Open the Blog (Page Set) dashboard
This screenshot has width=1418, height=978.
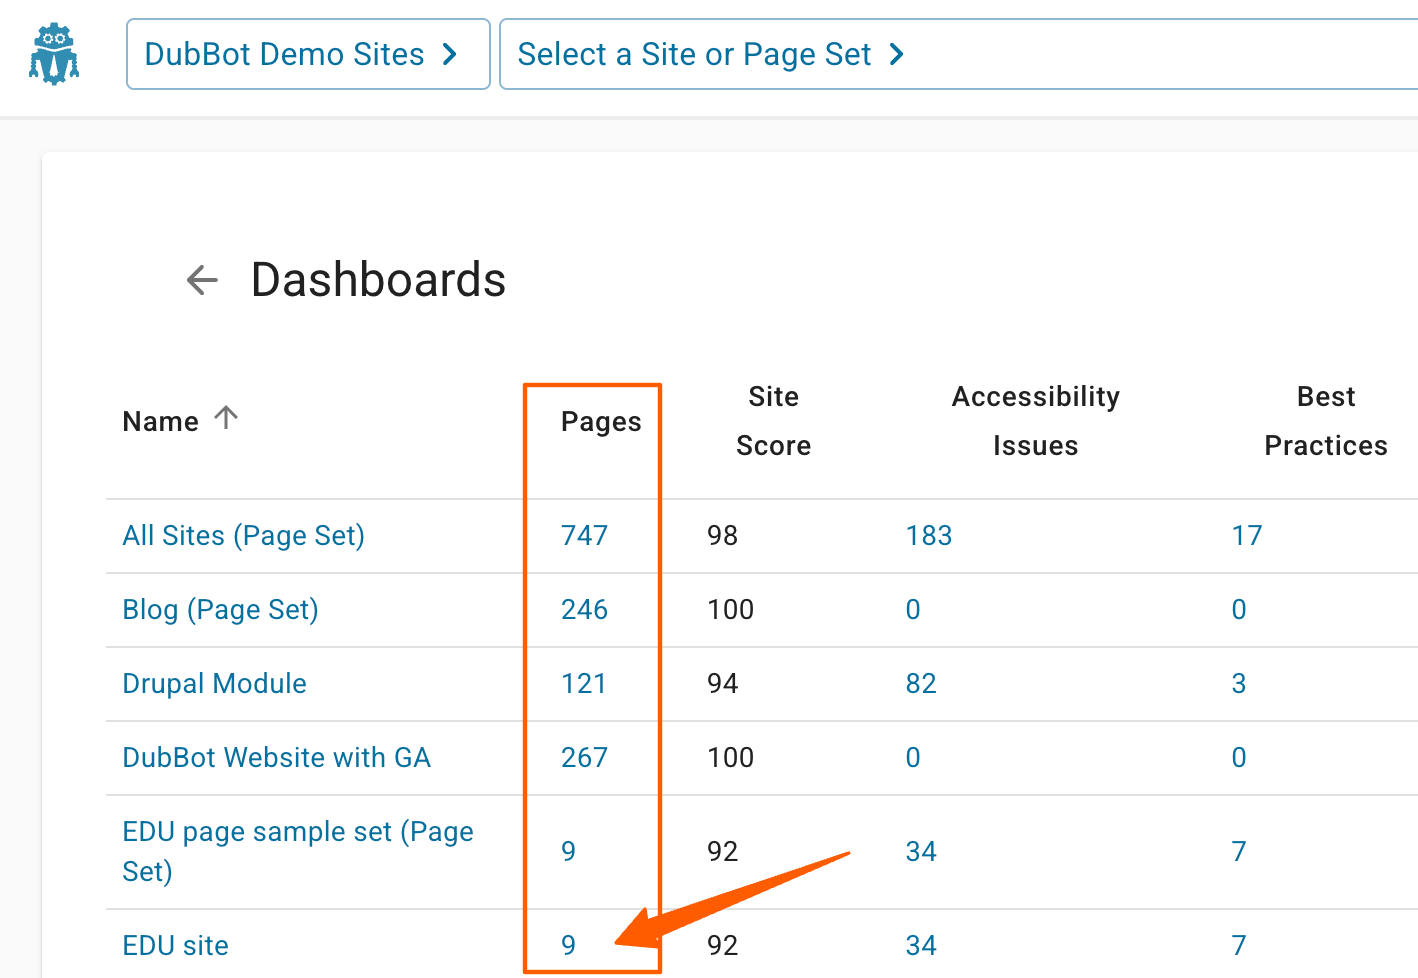click(x=220, y=609)
